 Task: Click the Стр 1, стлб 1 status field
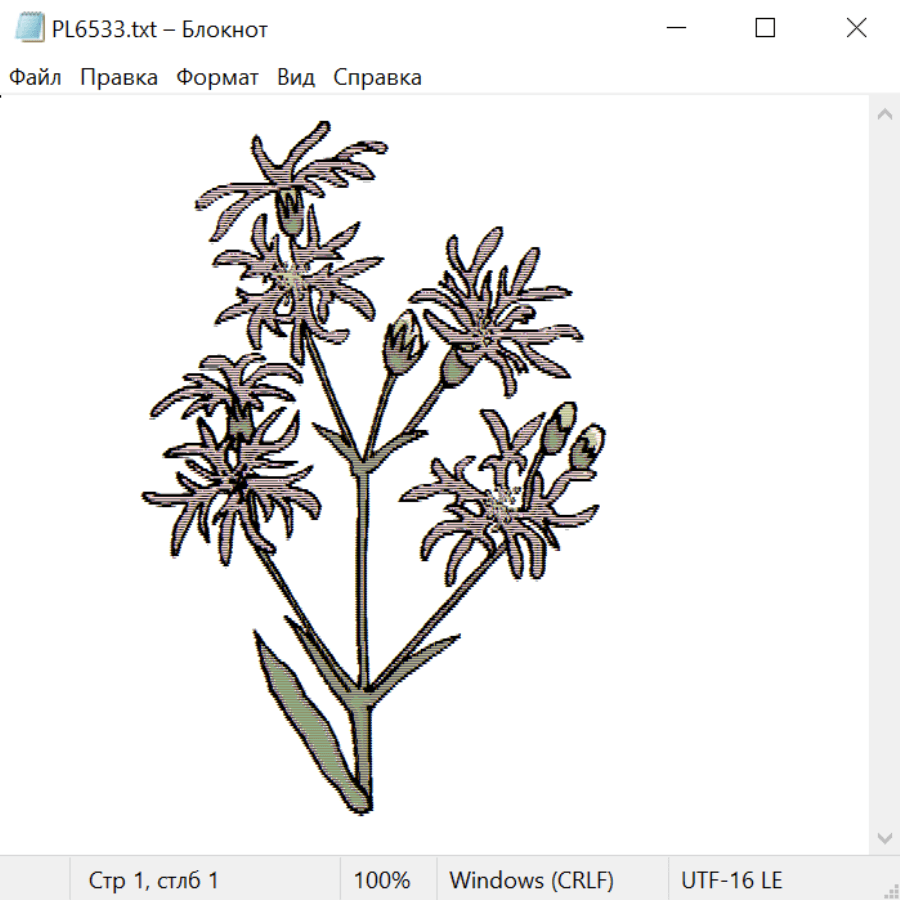[153, 880]
